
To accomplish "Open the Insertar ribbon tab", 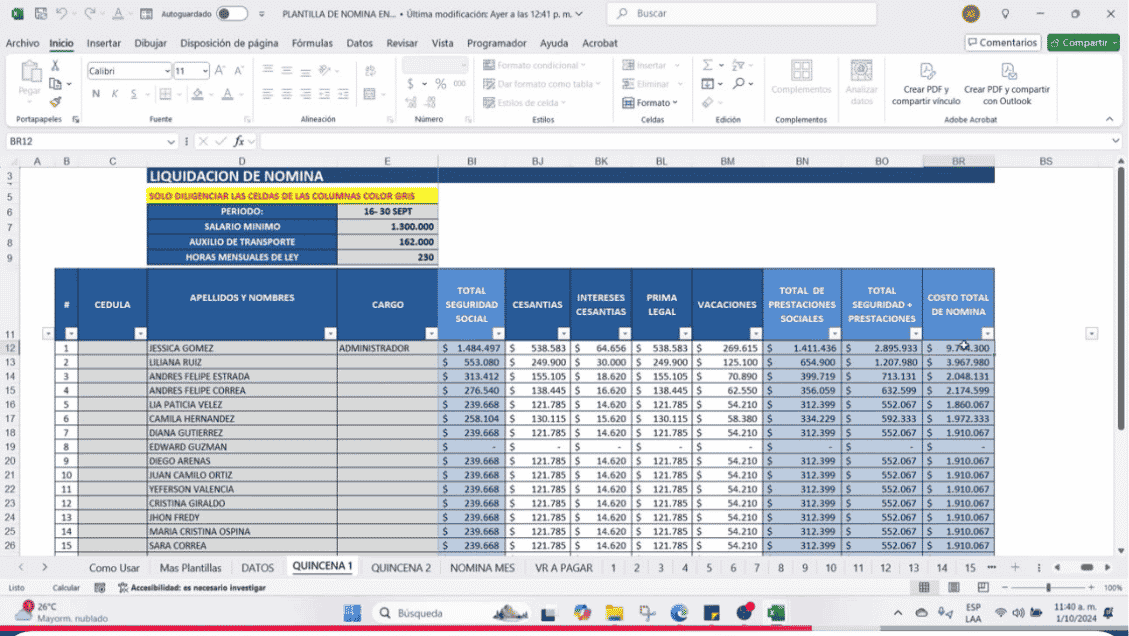I will point(104,43).
